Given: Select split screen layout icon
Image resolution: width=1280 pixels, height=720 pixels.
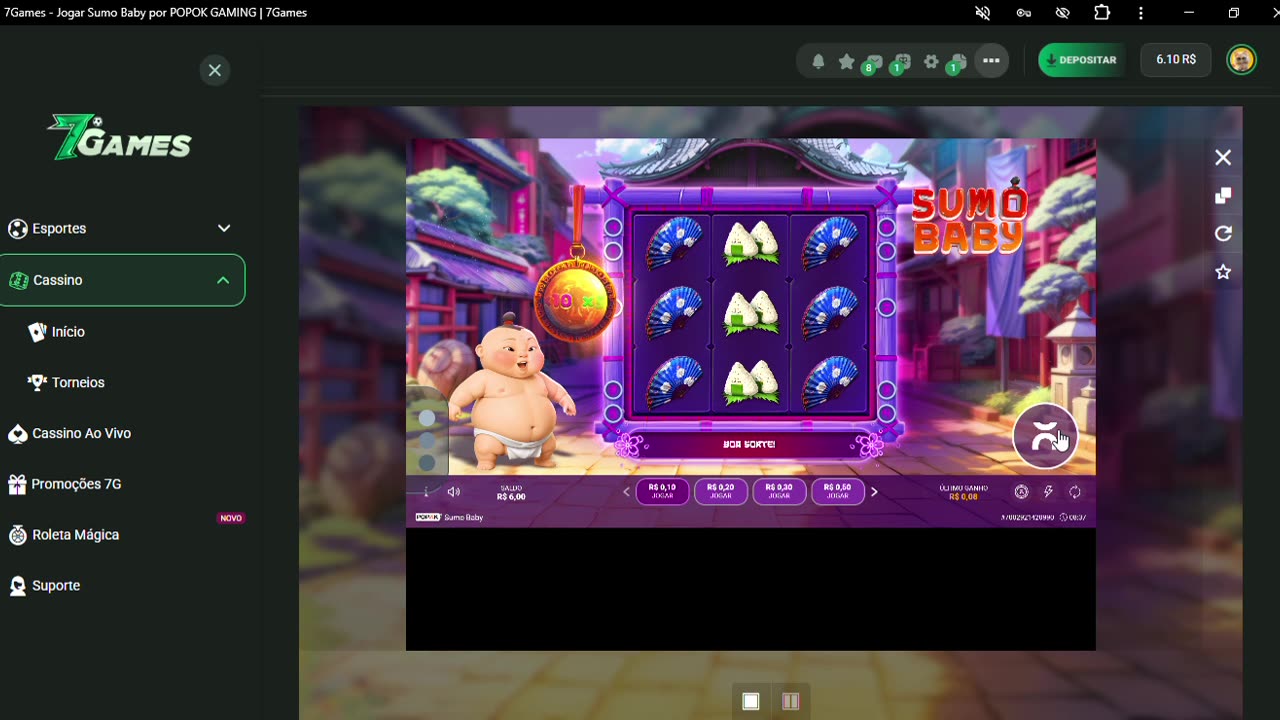Looking at the screenshot, I should pyautogui.click(x=790, y=702).
